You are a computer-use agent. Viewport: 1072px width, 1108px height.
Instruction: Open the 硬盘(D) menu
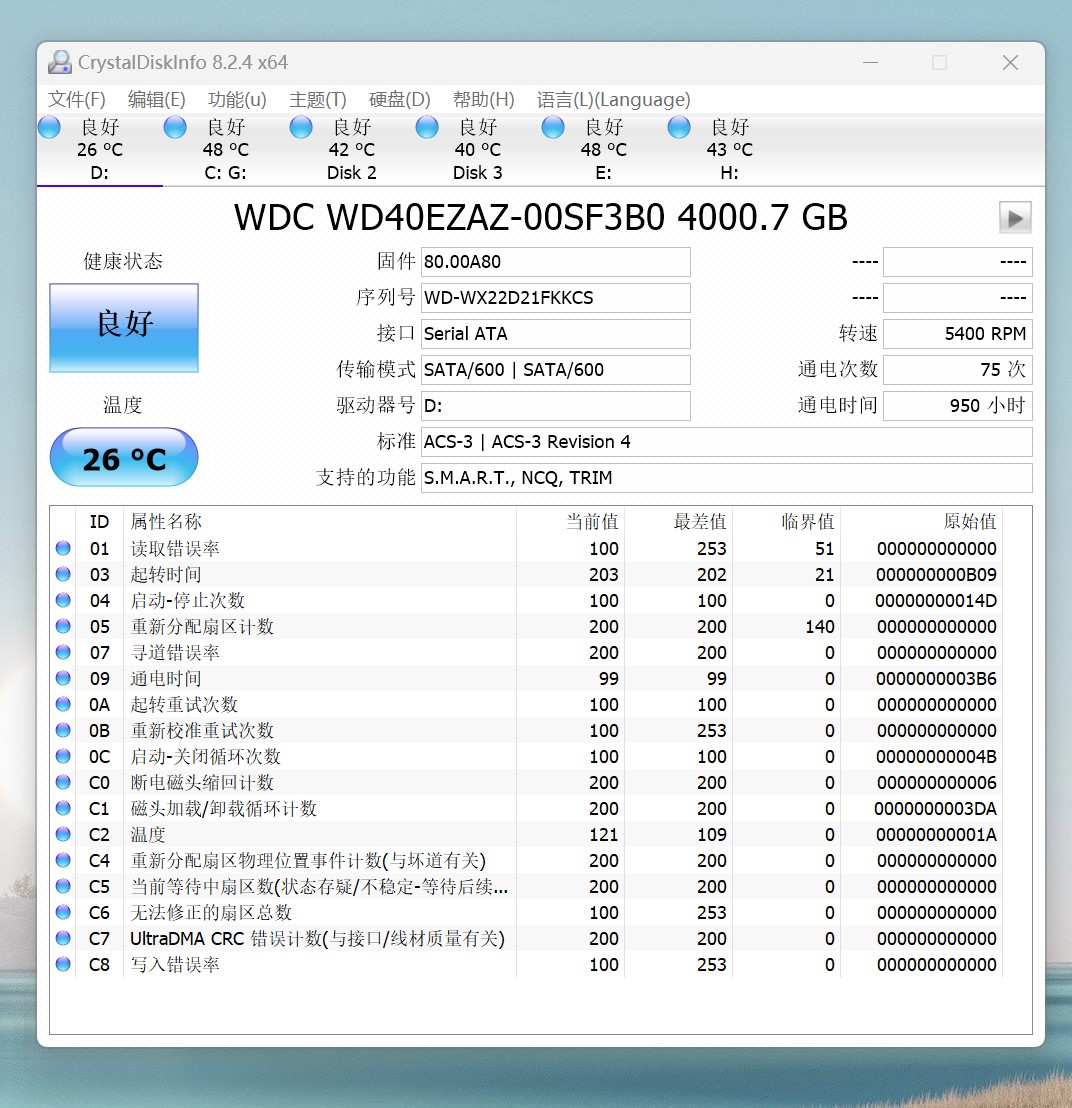pos(399,100)
